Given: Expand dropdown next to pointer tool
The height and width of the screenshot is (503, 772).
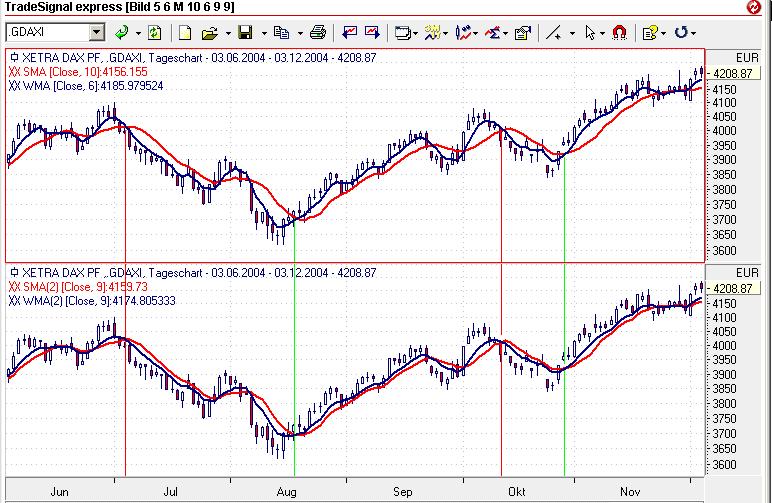Looking at the screenshot, I should (602, 33).
